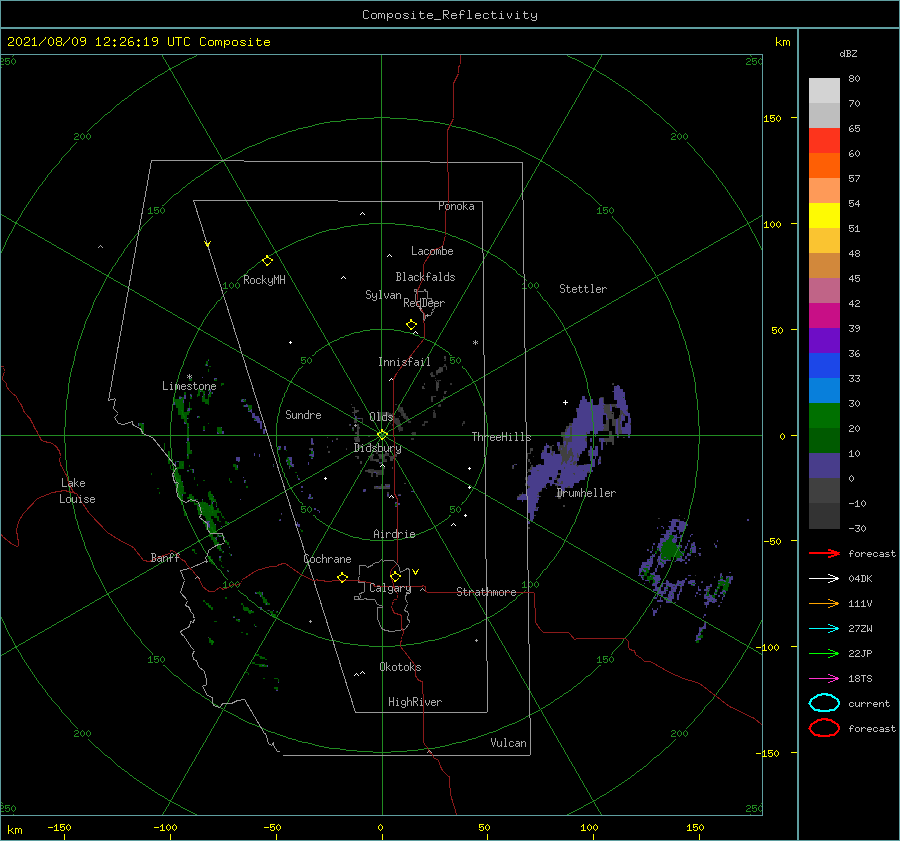Click the Limestone label
This screenshot has width=900, height=841.
click(x=189, y=386)
